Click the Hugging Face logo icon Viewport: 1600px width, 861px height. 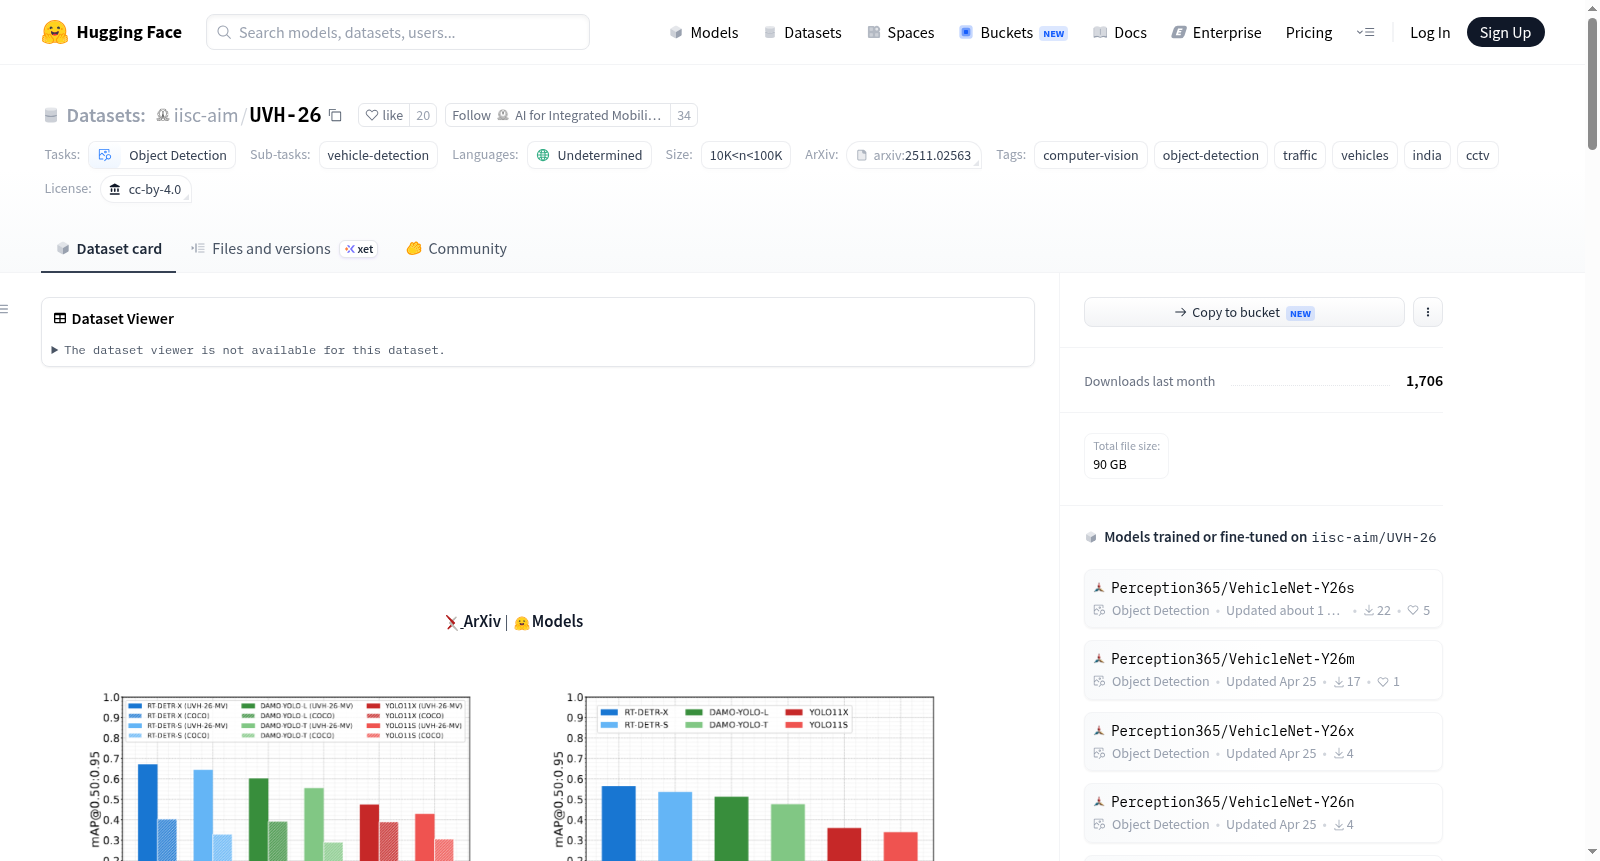pos(55,32)
